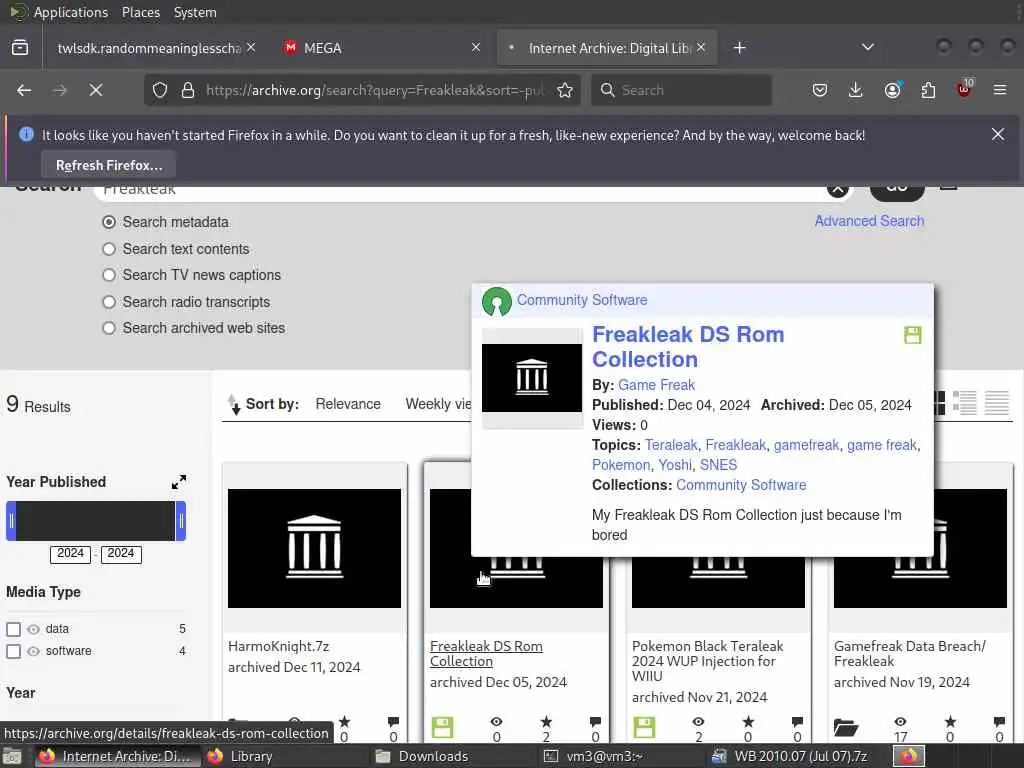
Task: Open the Firefox hamburger menu
Action: coord(1000,90)
